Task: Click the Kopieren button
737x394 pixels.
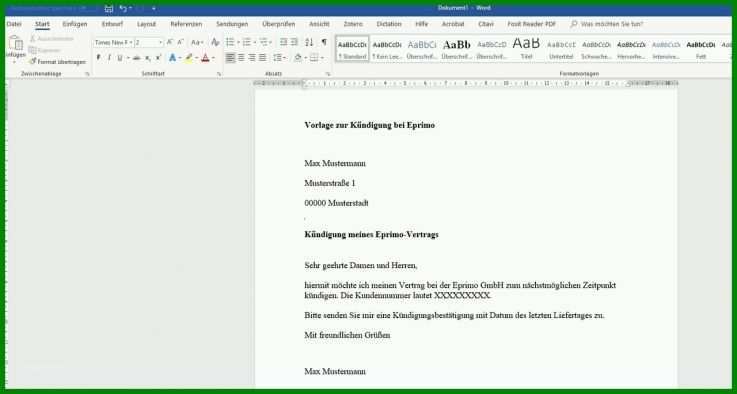Action: 45,50
